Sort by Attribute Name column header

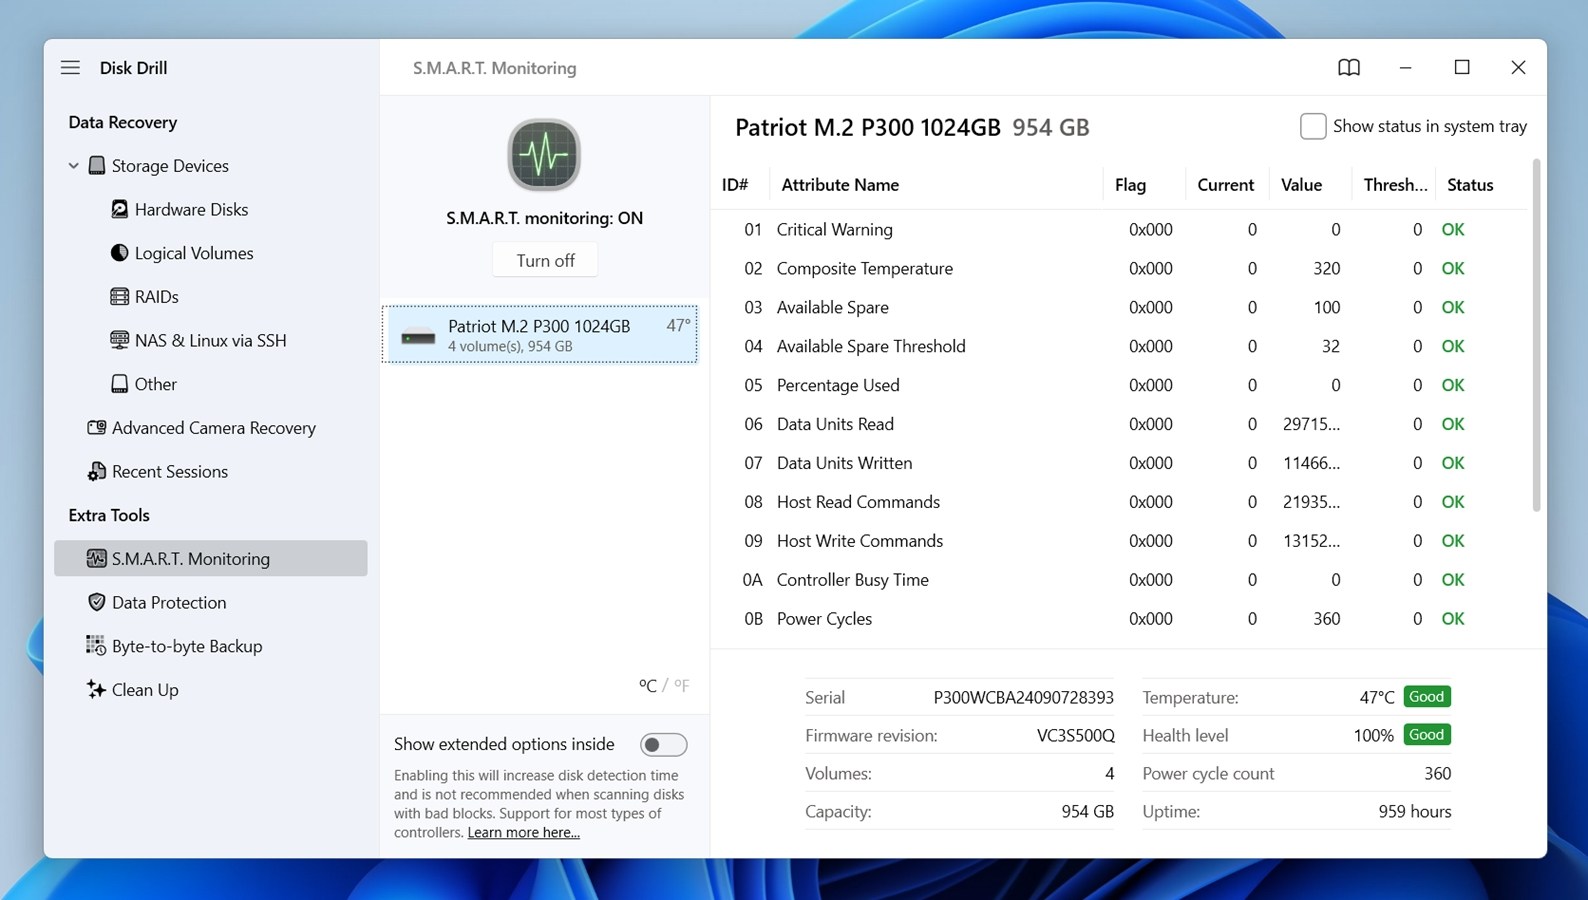point(839,185)
